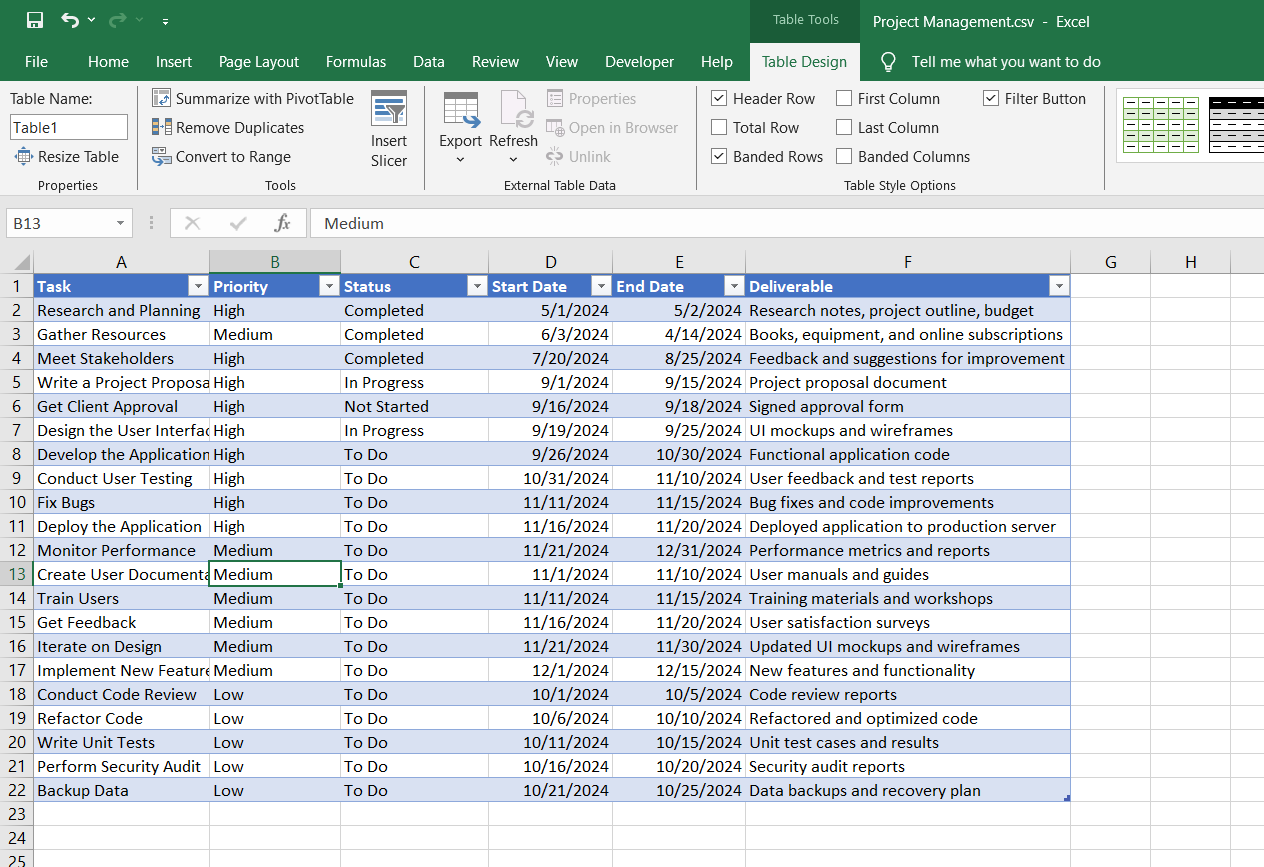Click Resize Table
Viewport: 1264px width, 867px height.
tap(67, 156)
